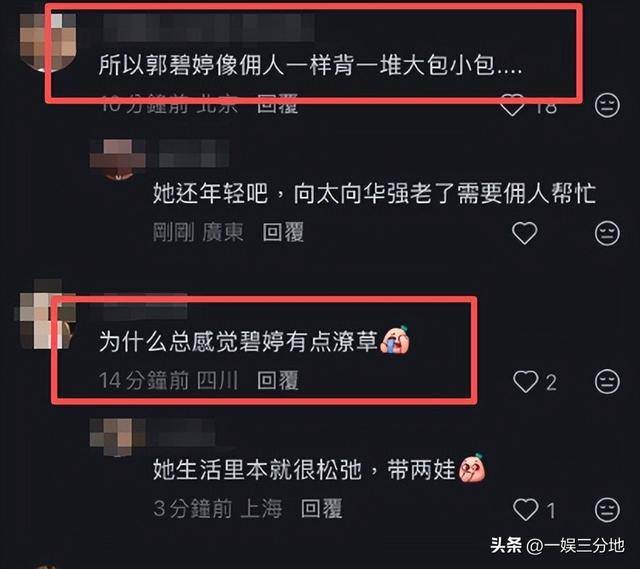Like the reply posted from 廣東

(x=524, y=233)
